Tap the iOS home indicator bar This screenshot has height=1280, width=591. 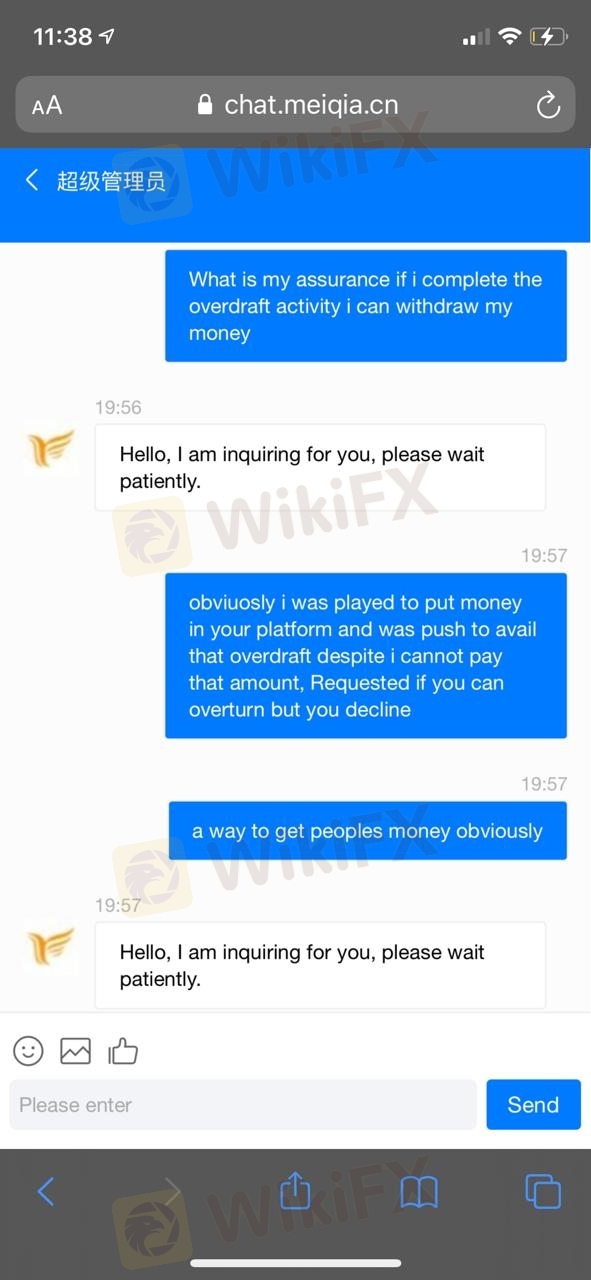click(295, 1264)
